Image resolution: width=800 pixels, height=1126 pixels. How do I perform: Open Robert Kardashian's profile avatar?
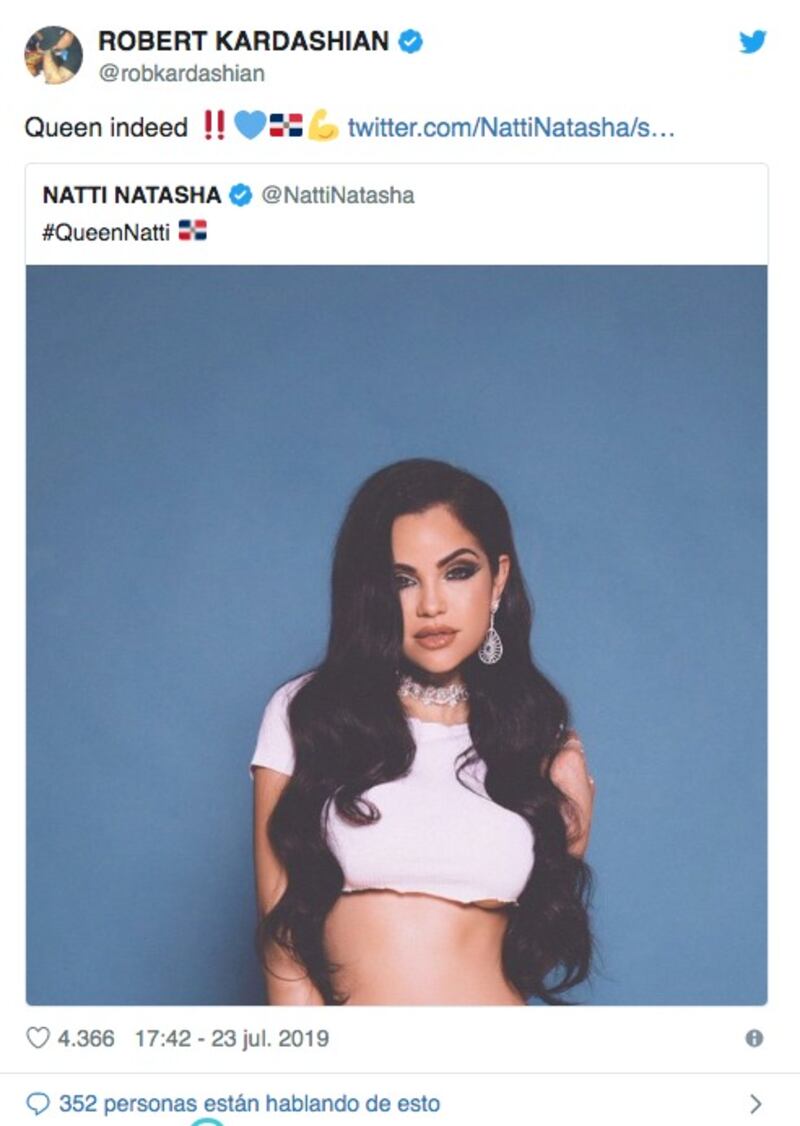click(x=53, y=55)
